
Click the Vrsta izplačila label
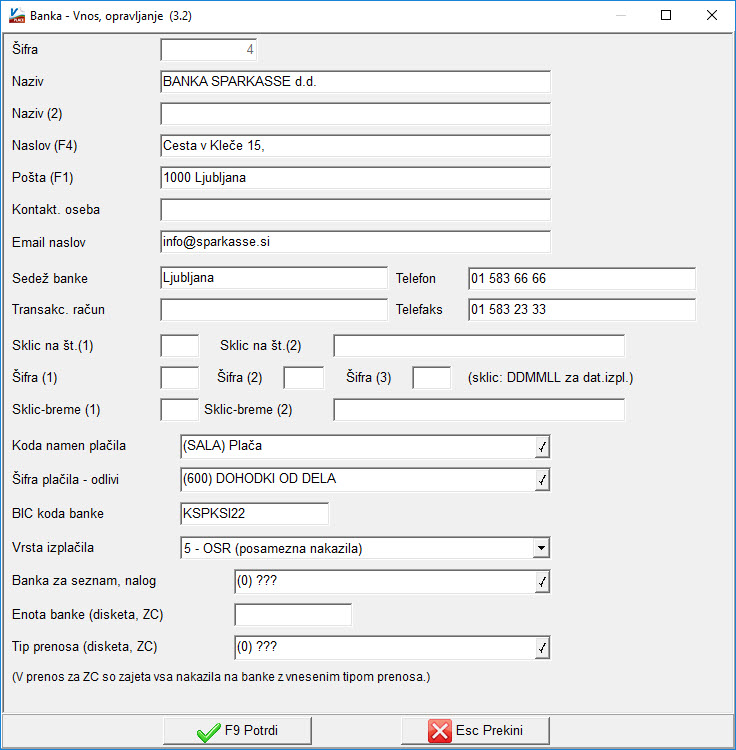(53, 548)
